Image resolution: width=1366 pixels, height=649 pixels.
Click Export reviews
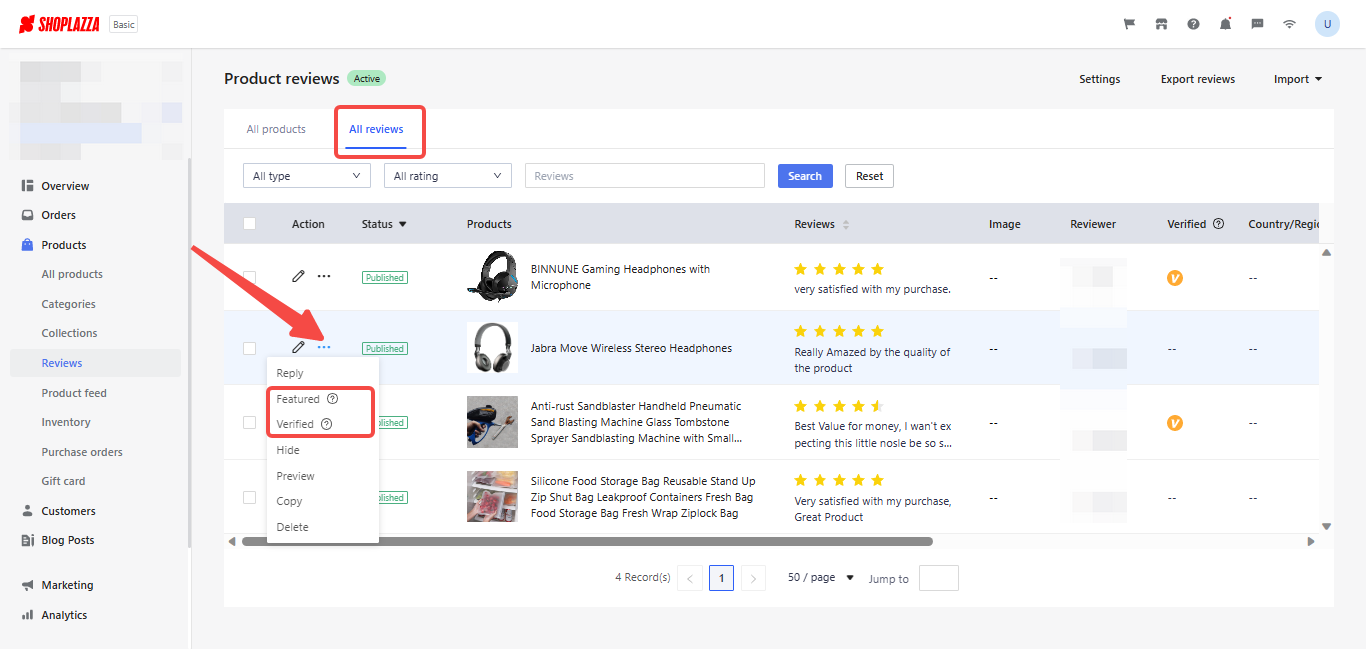[1198, 79]
